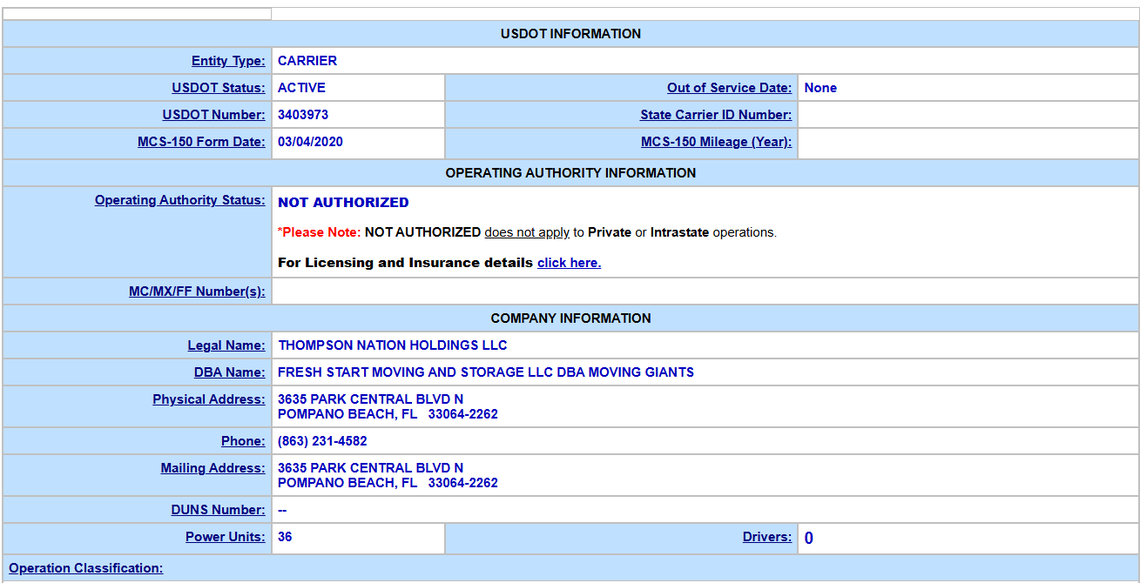The width and height of the screenshot is (1140, 583).
Task: Click the does not apply underlined text
Action: point(527,232)
